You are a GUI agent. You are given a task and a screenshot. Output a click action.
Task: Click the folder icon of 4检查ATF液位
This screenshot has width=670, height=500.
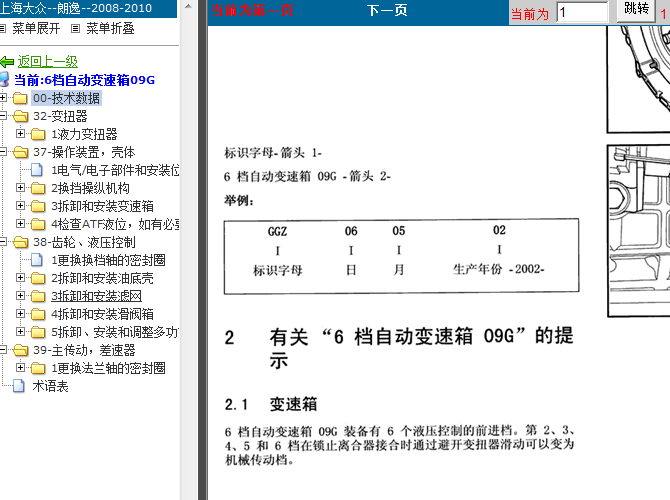(38, 224)
